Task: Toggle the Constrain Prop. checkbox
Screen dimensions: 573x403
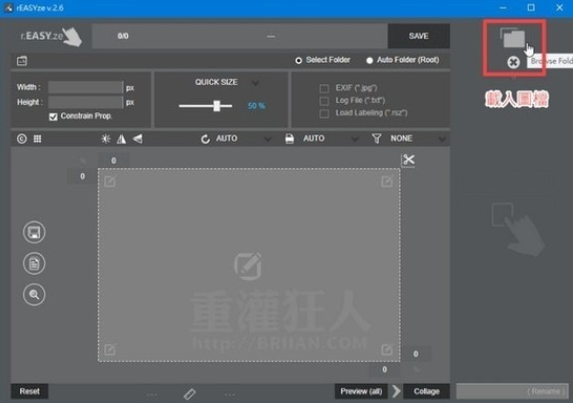Action: 53,117
